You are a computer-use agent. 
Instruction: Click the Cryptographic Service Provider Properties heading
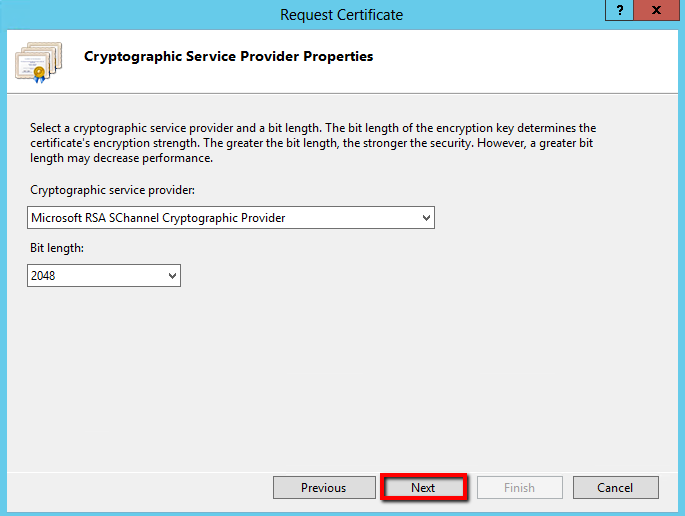228,57
